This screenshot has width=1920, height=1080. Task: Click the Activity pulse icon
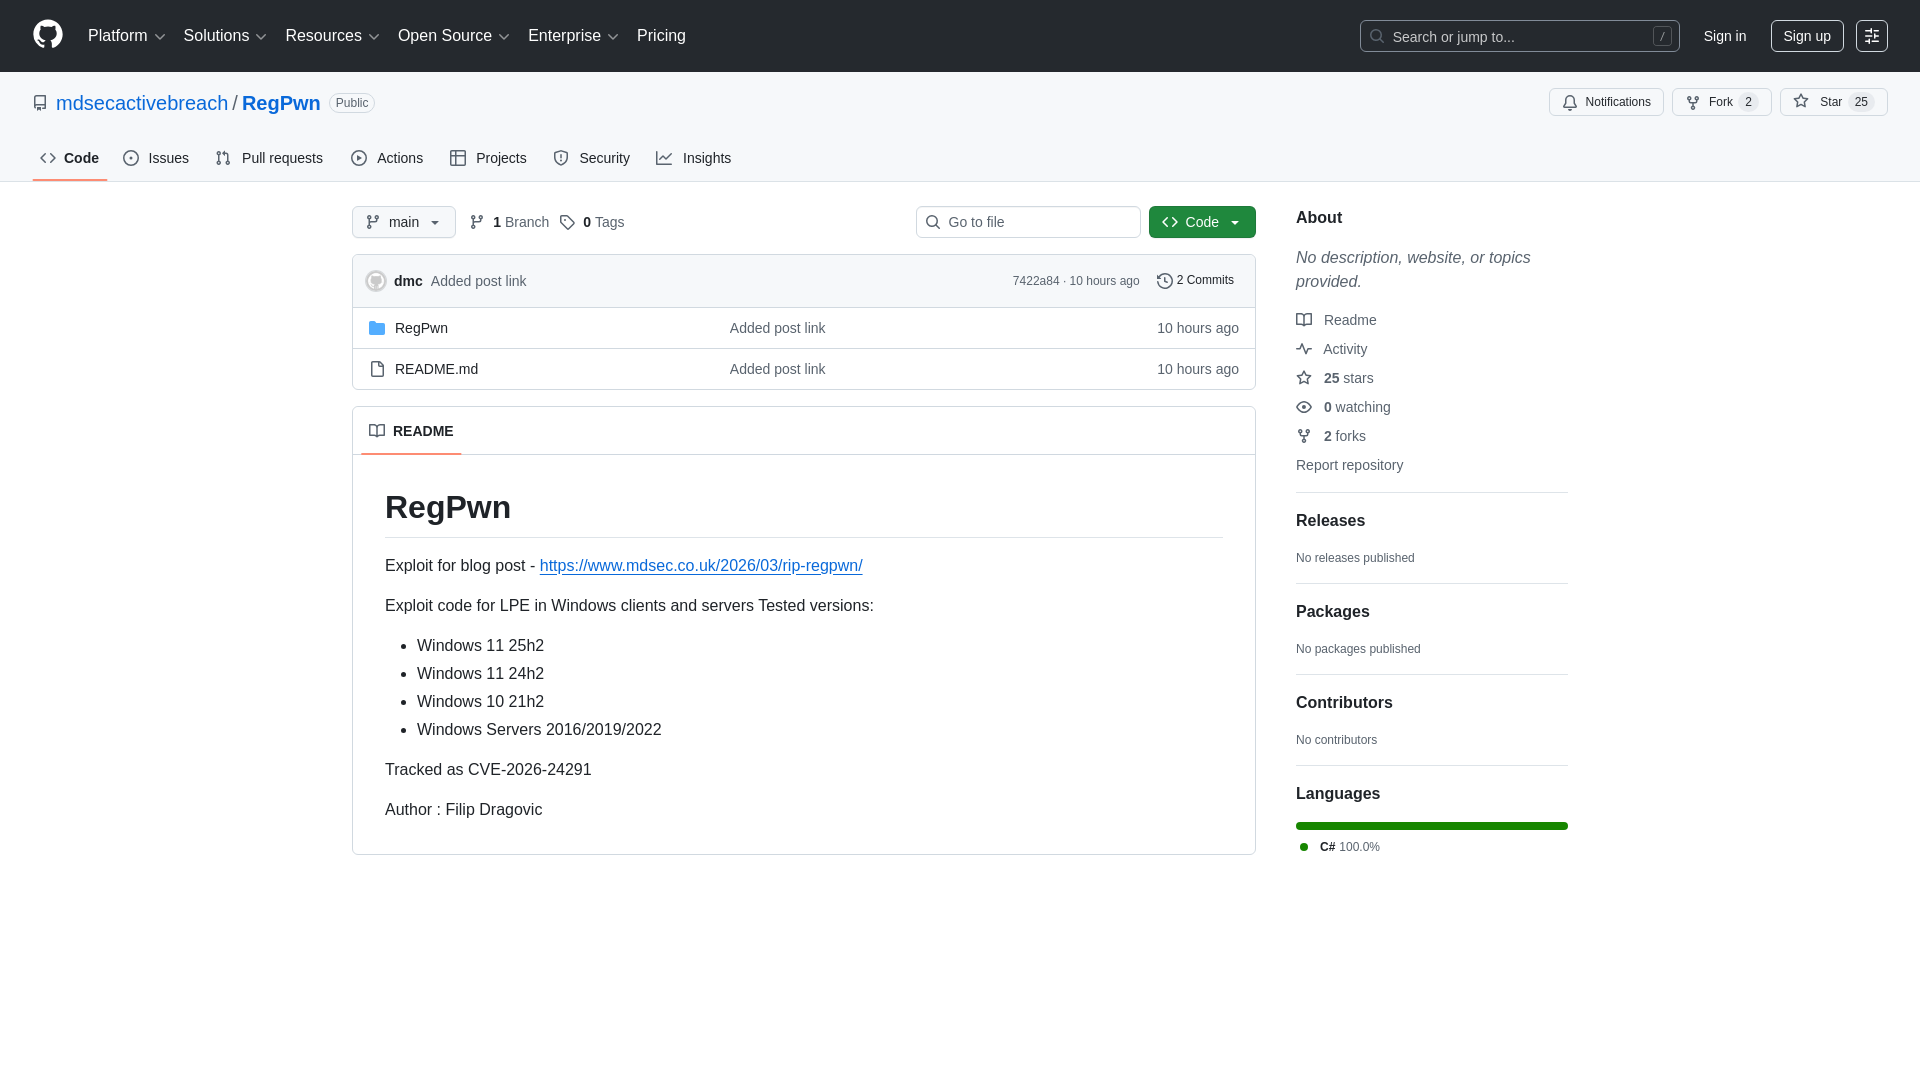coord(1304,349)
